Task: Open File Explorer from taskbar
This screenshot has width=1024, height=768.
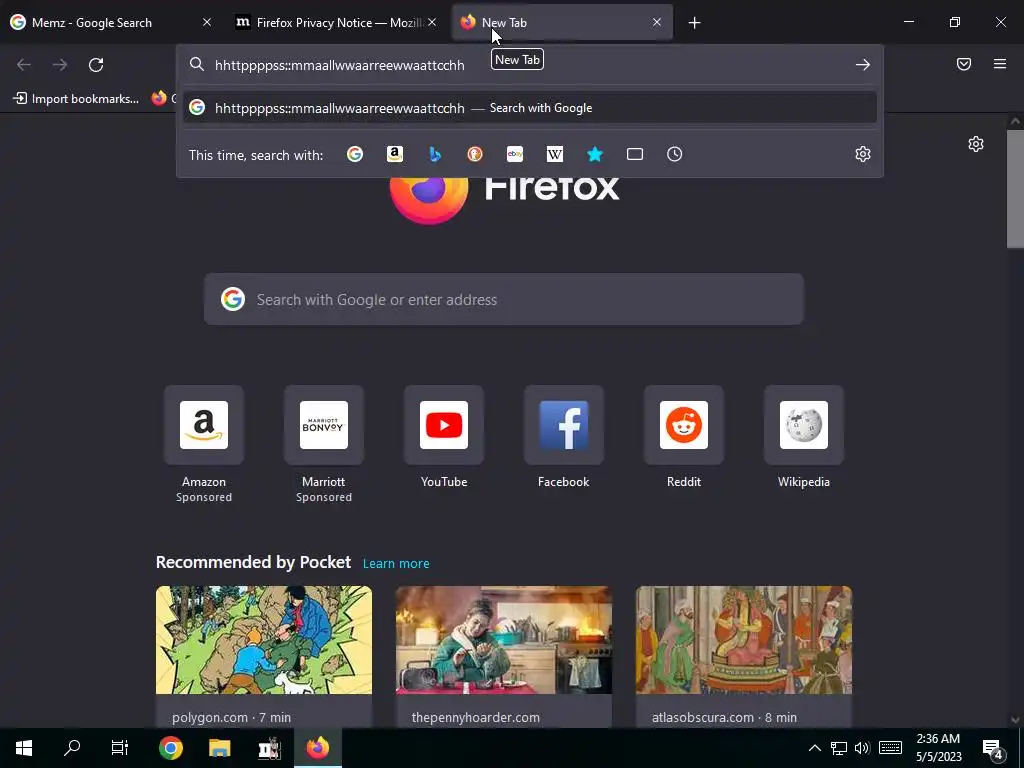Action: pyautogui.click(x=219, y=748)
